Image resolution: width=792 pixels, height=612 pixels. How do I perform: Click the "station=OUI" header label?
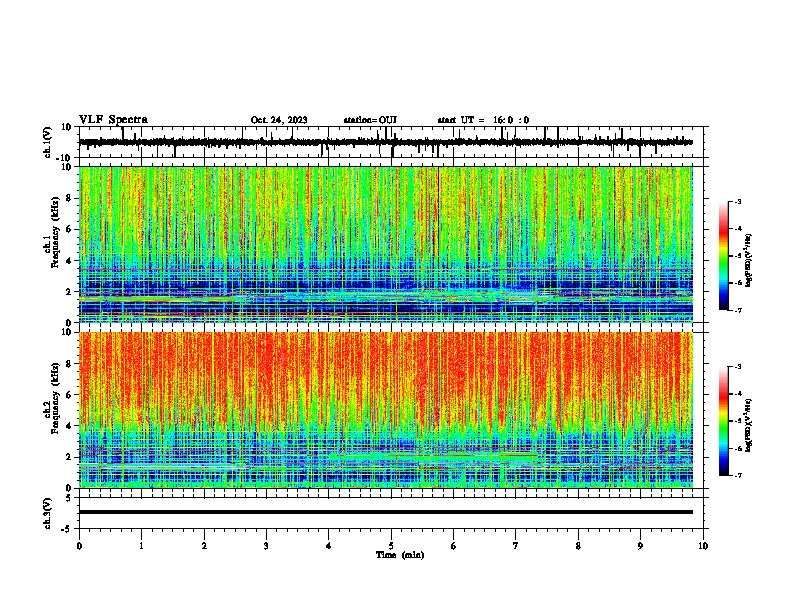[370, 120]
